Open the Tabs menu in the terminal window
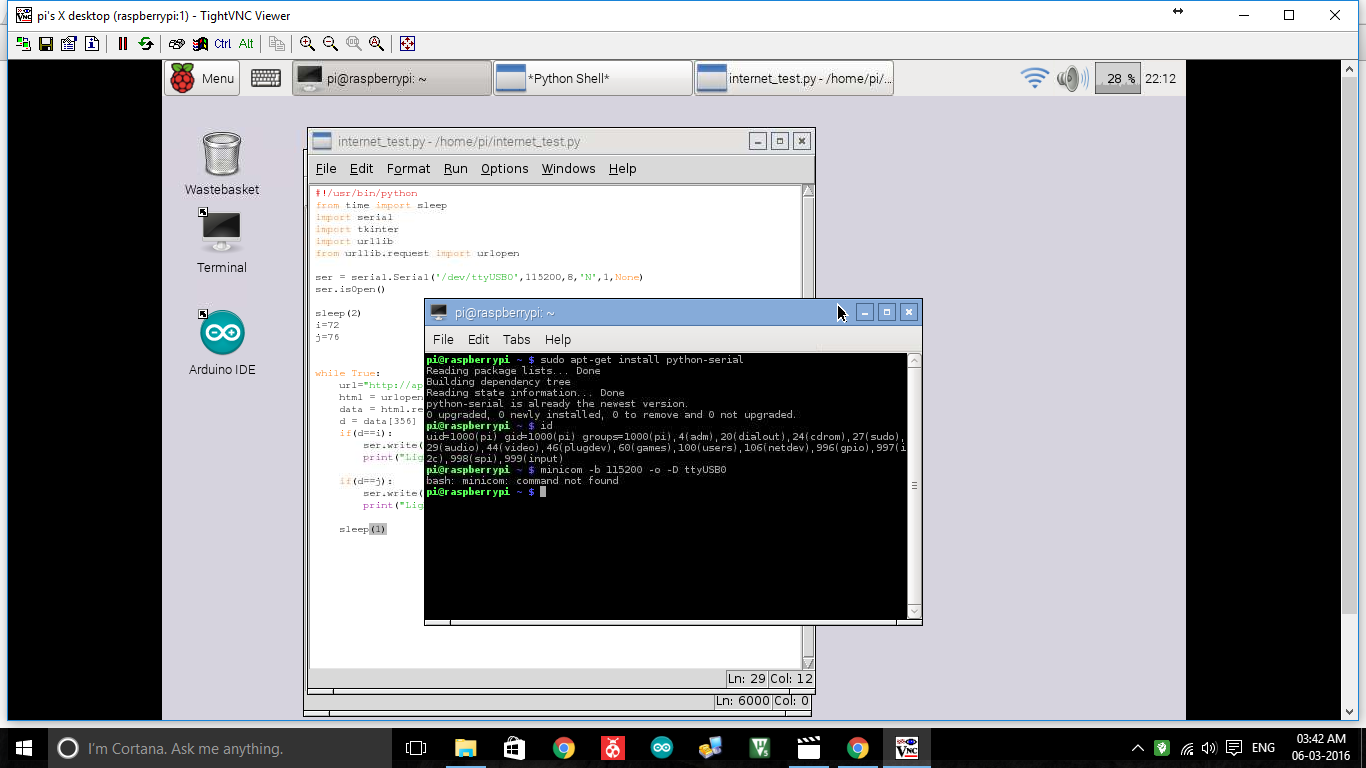Screen dimensions: 1366x768 click(x=517, y=340)
